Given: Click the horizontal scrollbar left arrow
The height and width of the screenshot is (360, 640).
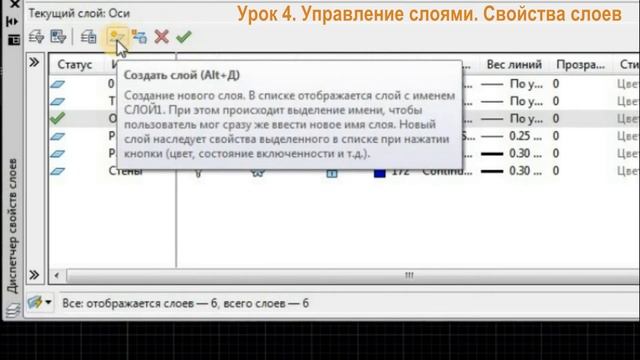Looking at the screenshot, I should 57,276.
